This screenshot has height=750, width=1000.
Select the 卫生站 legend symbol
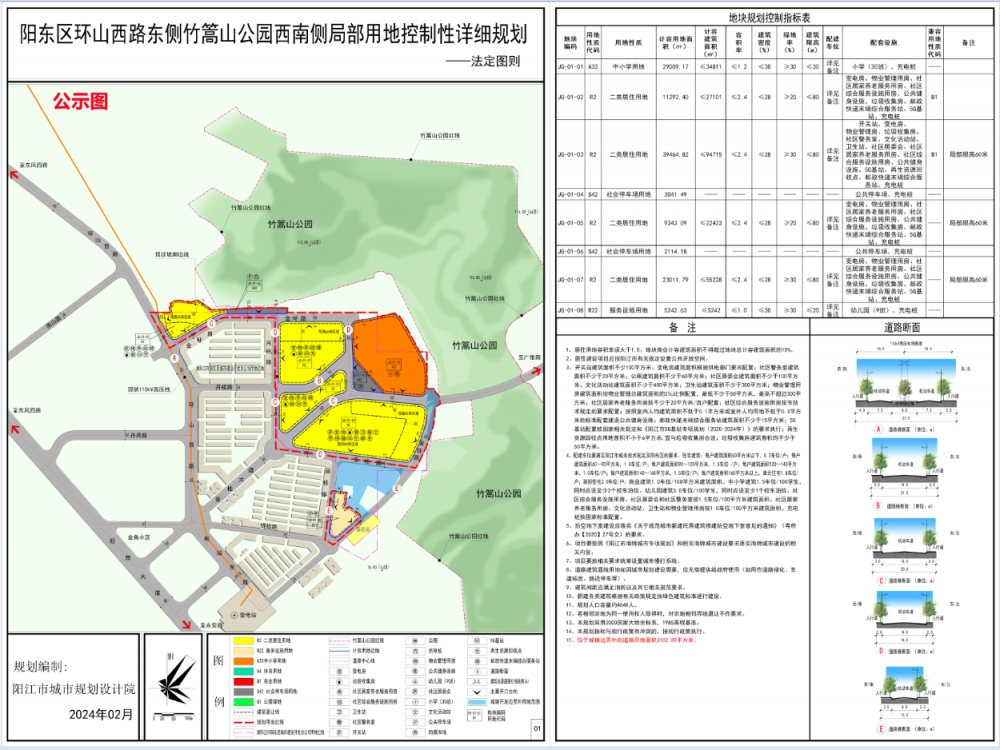tap(339, 712)
